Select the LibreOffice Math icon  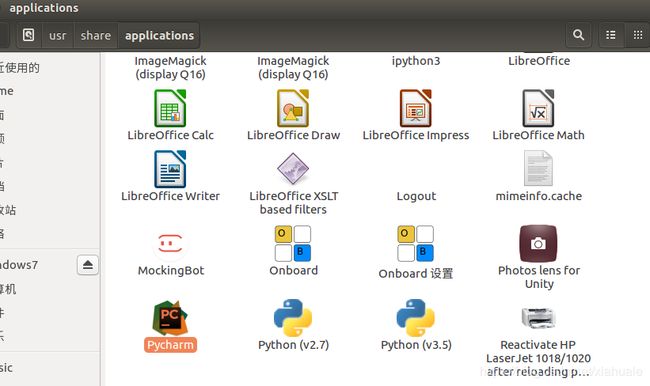pyautogui.click(x=538, y=108)
